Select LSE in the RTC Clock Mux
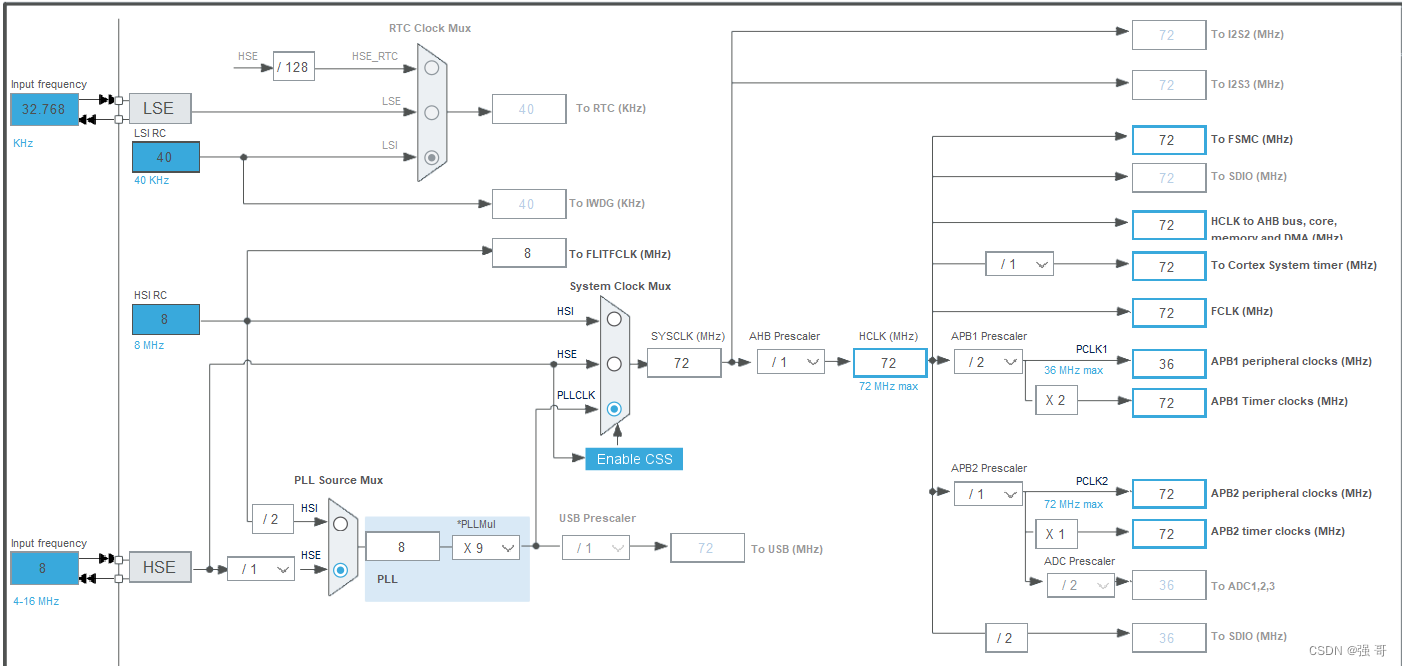This screenshot has width=1402, height=666. click(431, 110)
